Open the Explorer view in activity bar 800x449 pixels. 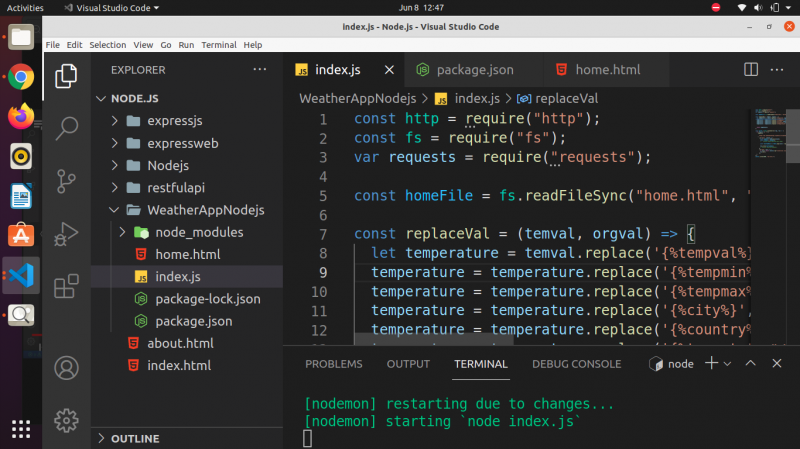pos(66,76)
